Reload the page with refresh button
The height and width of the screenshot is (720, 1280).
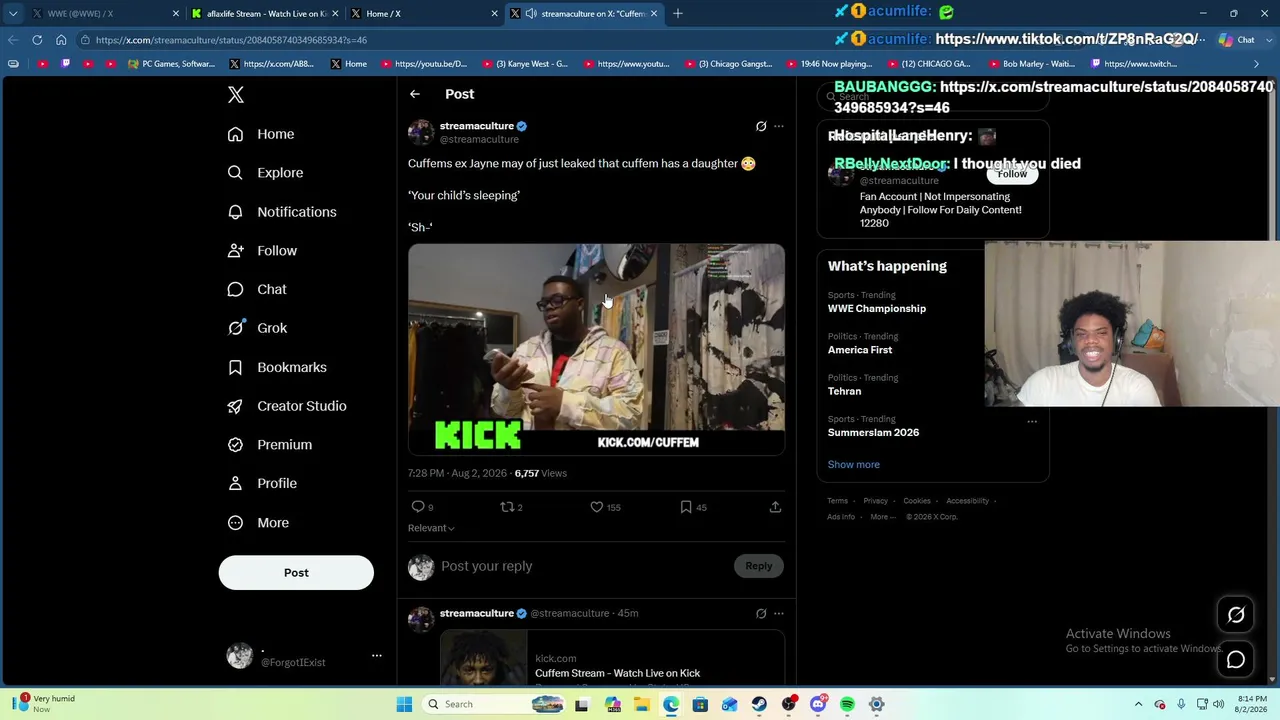click(x=37, y=40)
